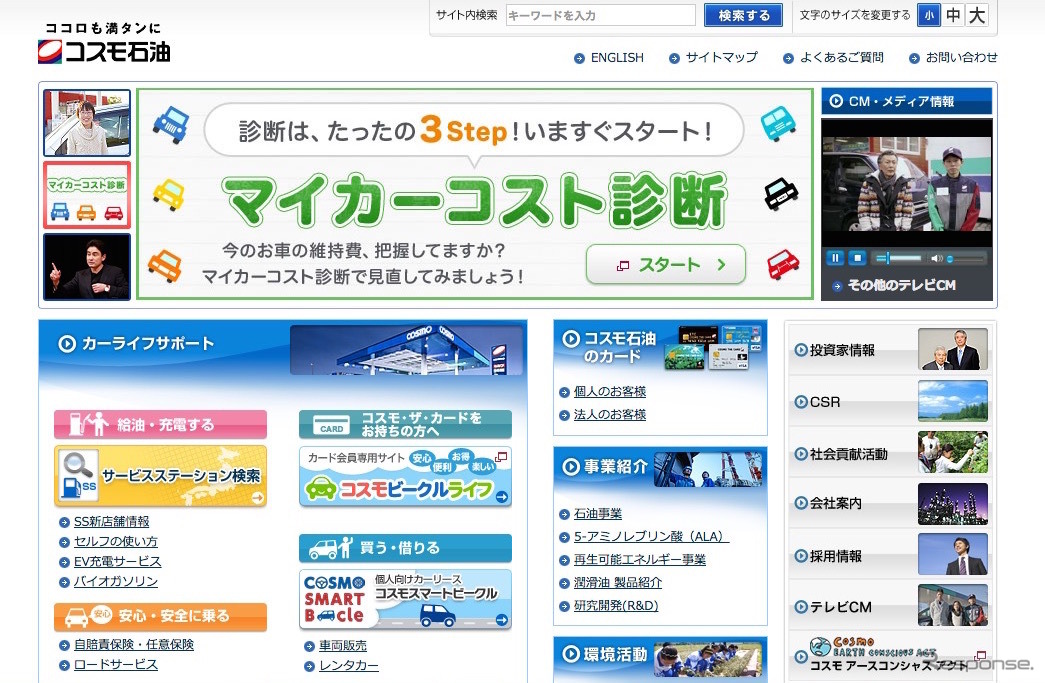This screenshot has width=1045, height=683.
Task: Click the gas pump icon on 給油 banner
Action: [77, 424]
